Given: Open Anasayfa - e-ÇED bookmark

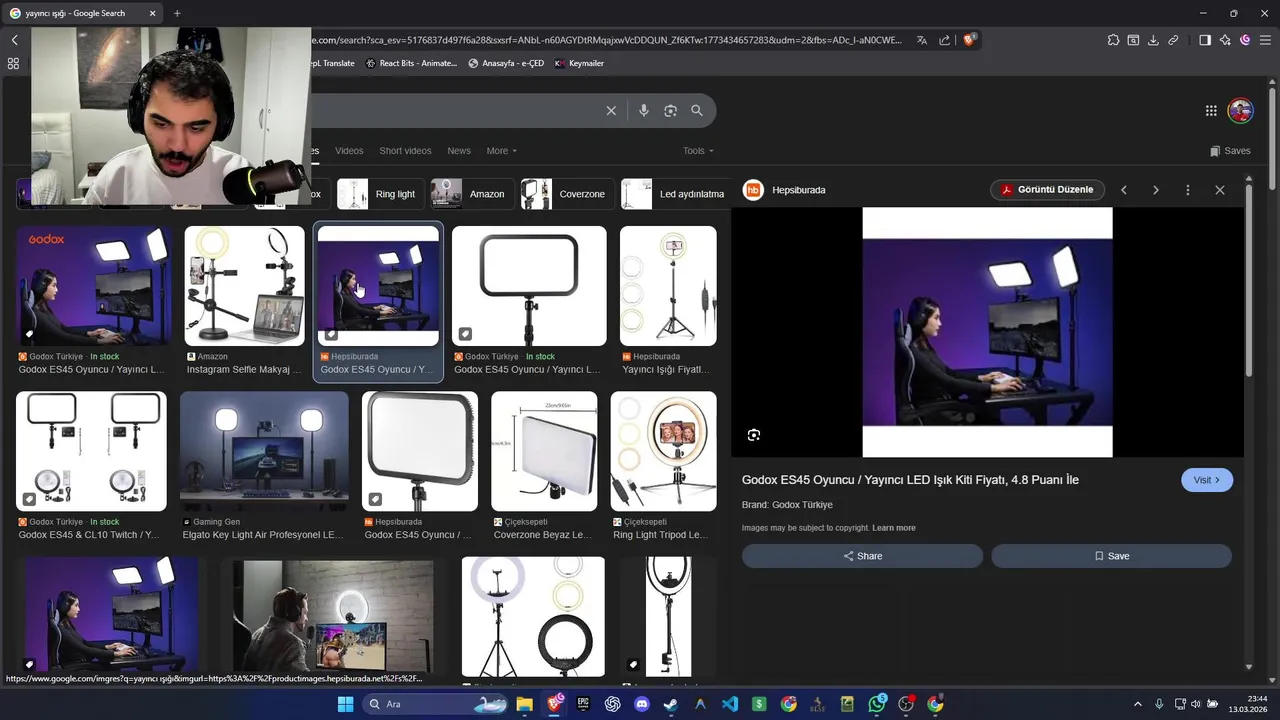Looking at the screenshot, I should click(x=506, y=63).
